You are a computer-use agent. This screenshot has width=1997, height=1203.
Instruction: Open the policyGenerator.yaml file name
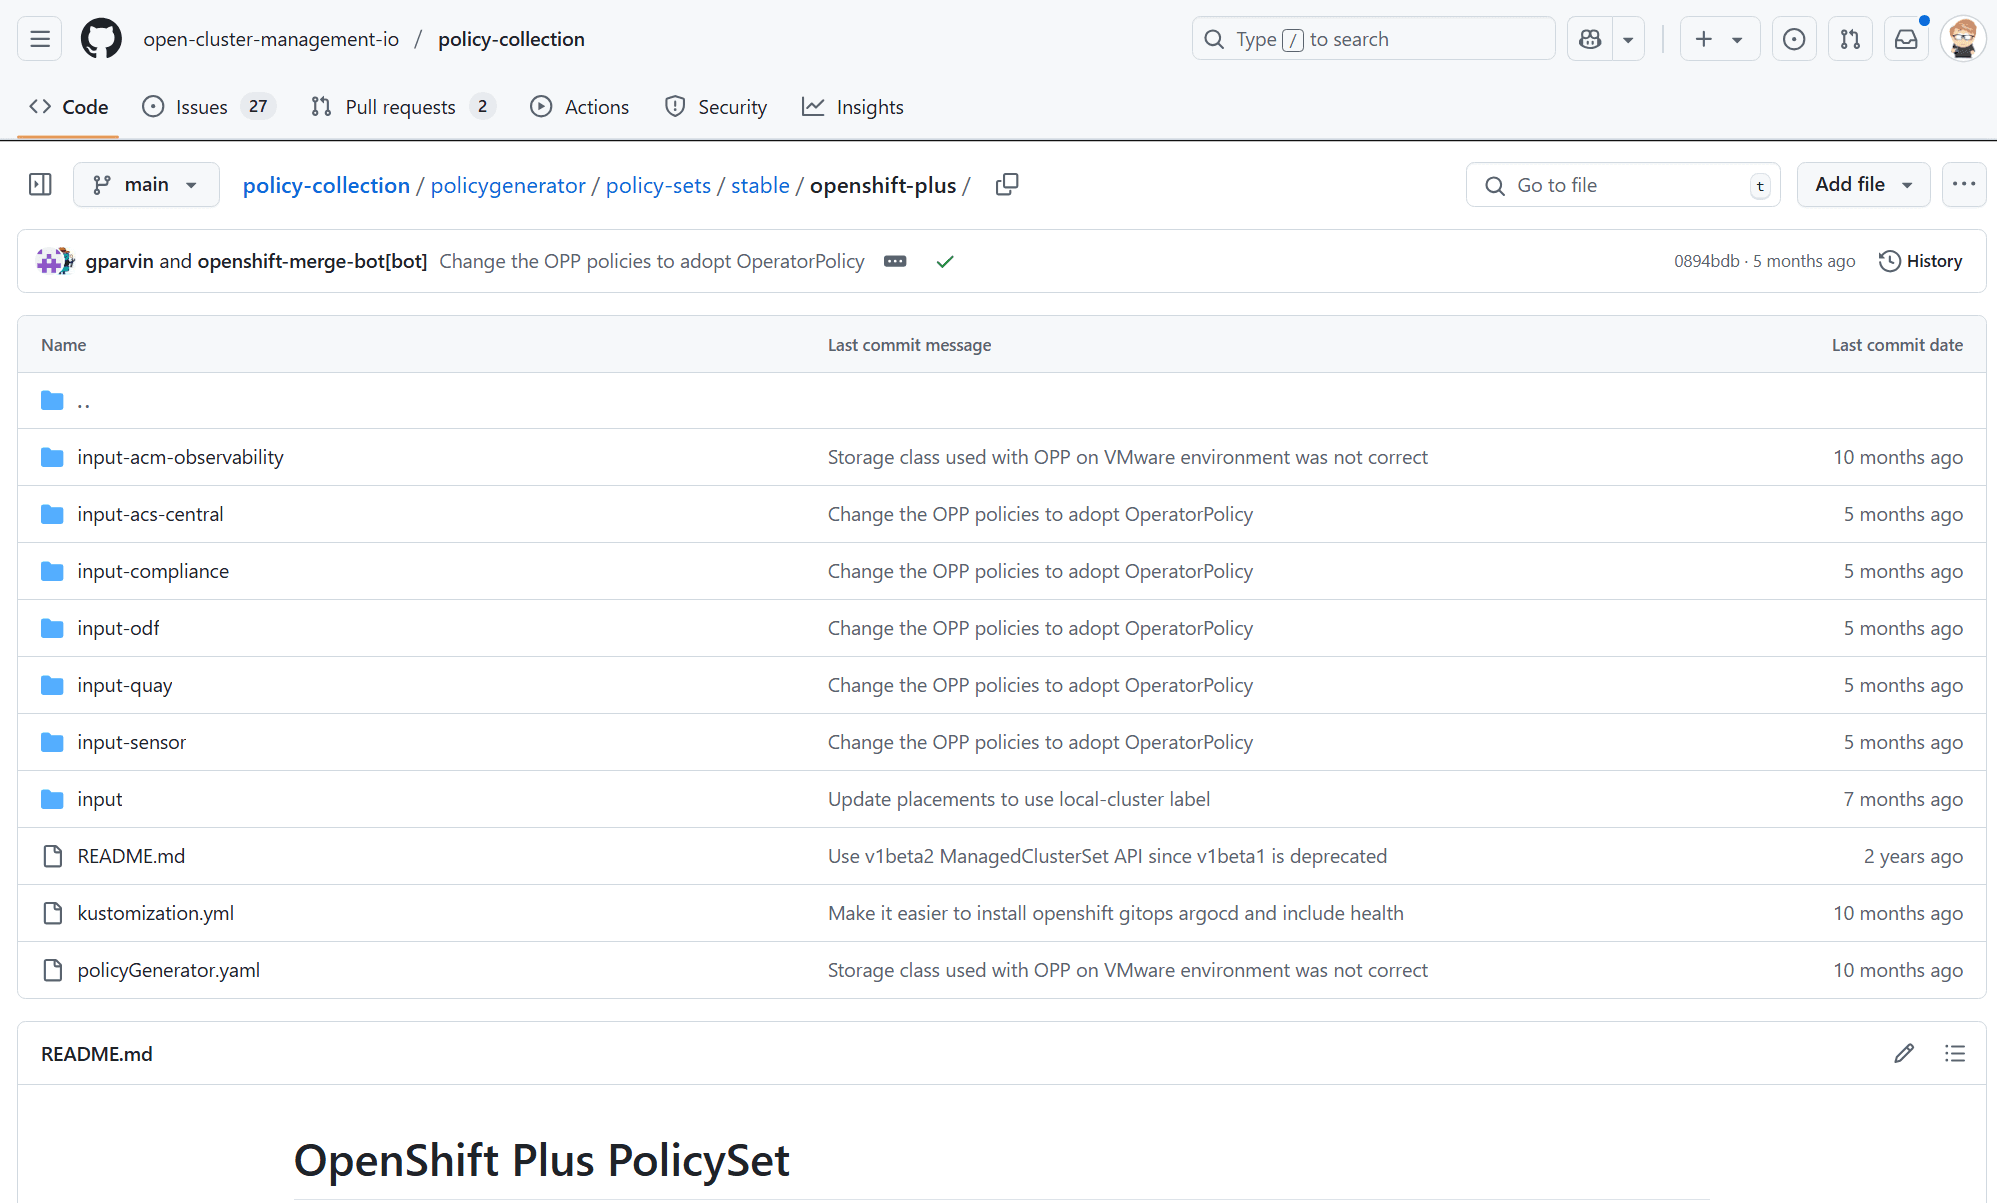click(168, 970)
